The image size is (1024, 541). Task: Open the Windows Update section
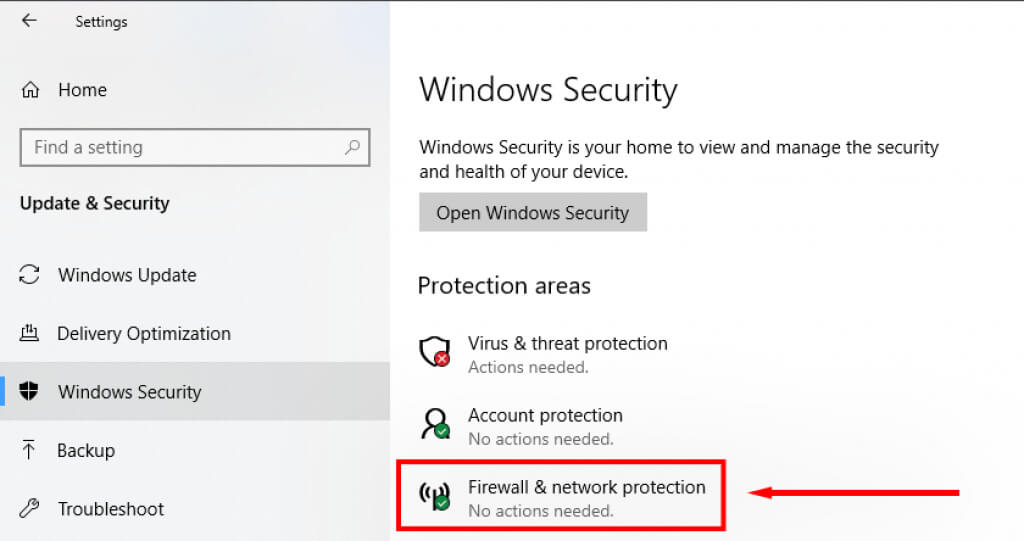click(127, 275)
